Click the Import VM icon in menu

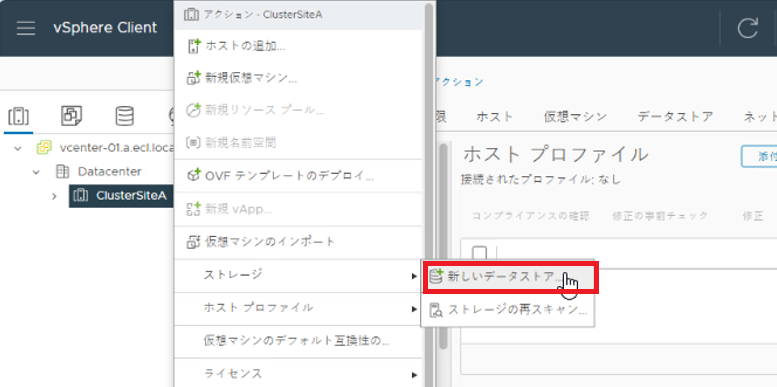pos(193,242)
